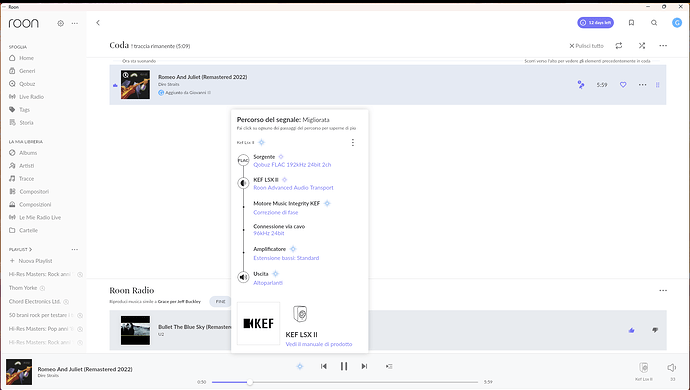Skip to next track
The height and width of the screenshot is (390, 690).
pyautogui.click(x=364, y=366)
